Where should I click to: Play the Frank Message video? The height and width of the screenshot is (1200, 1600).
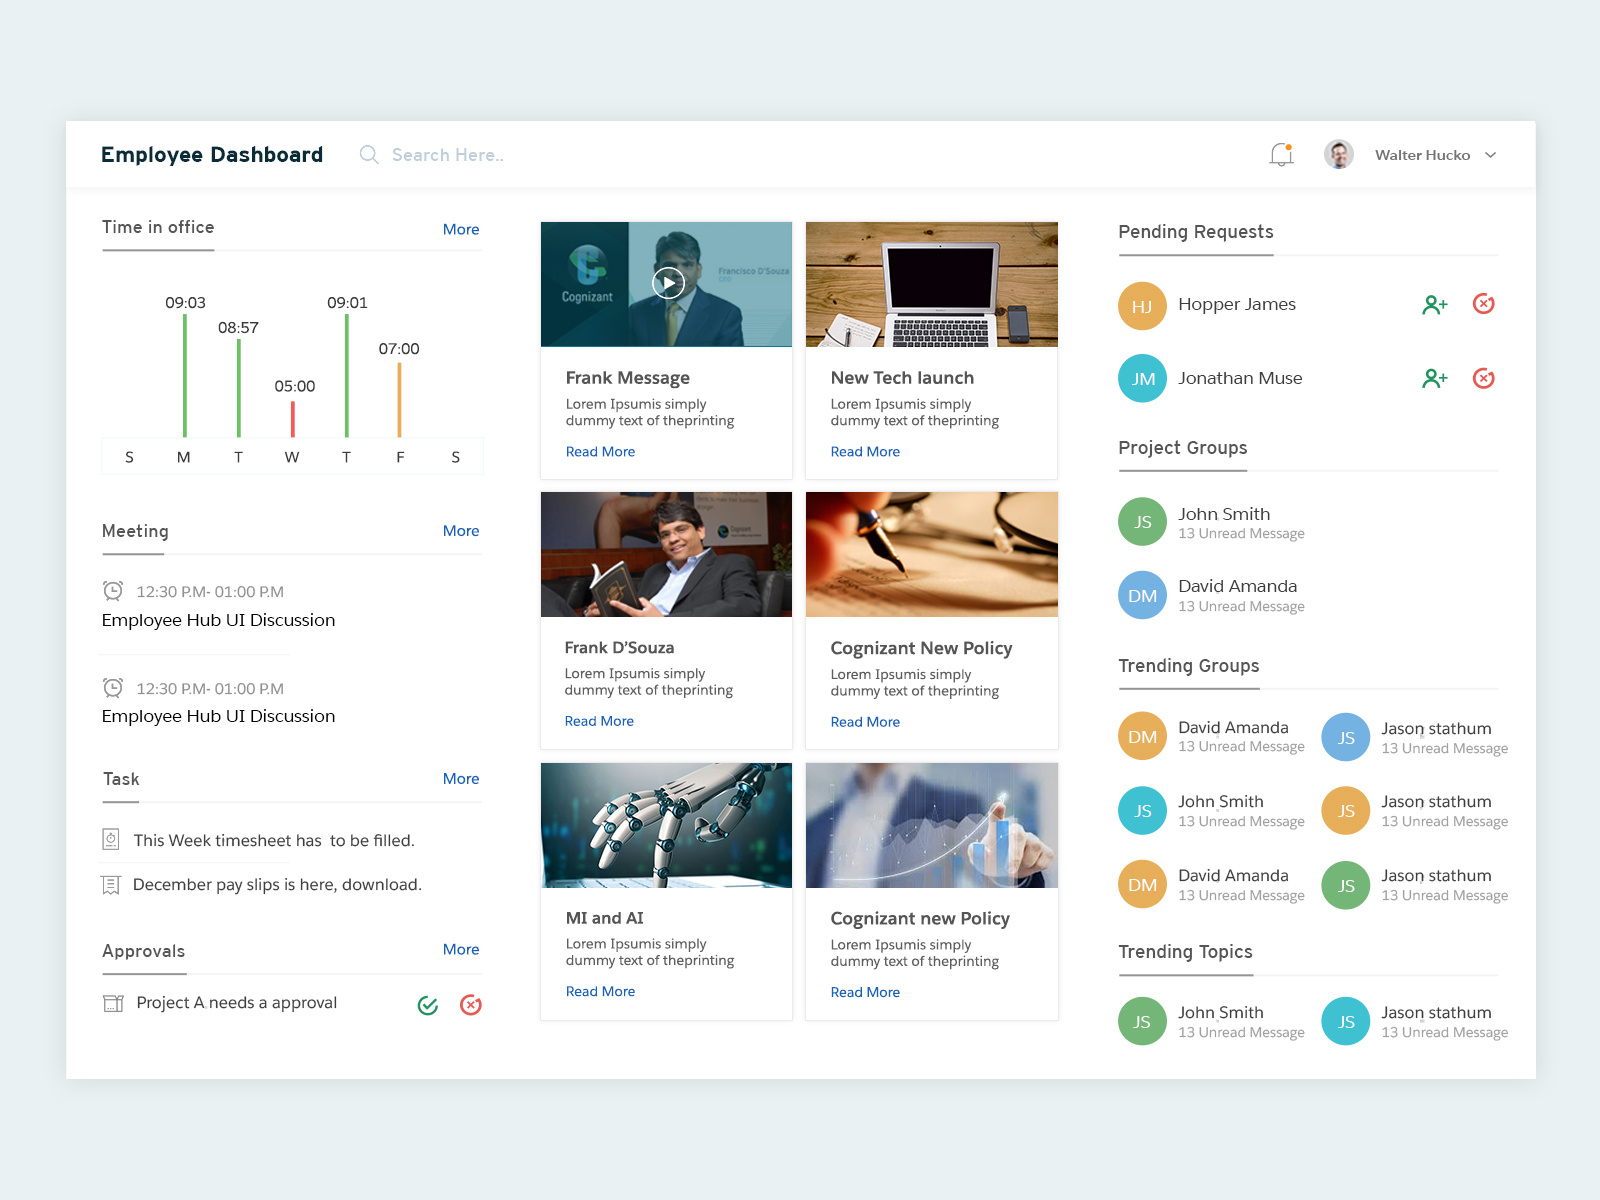point(666,283)
